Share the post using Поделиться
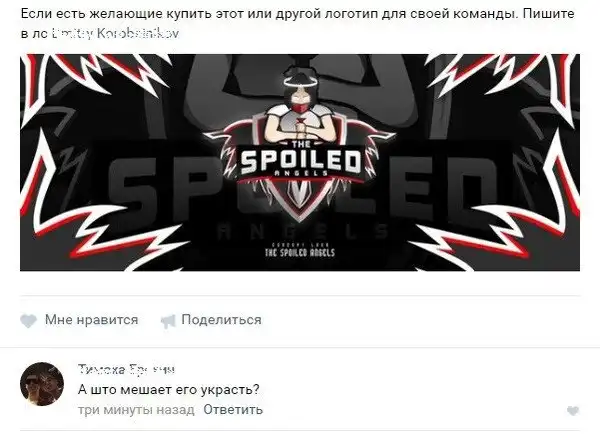Screen dimensions: 600x434 pos(221,320)
